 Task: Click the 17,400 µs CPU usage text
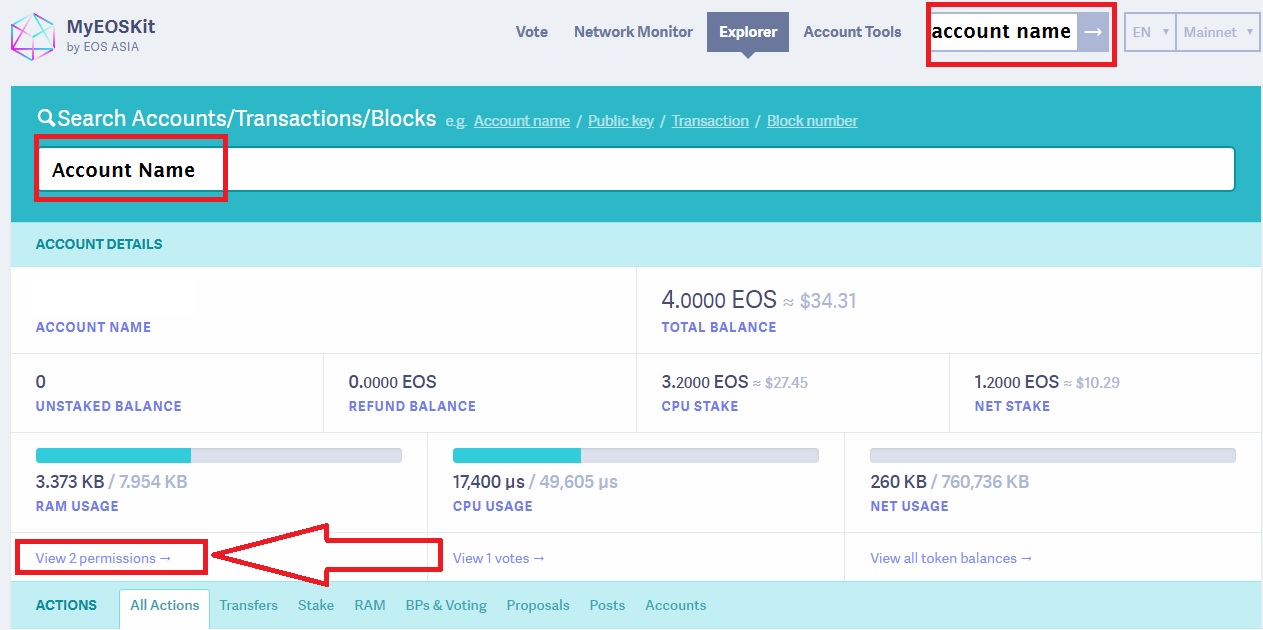pos(489,482)
